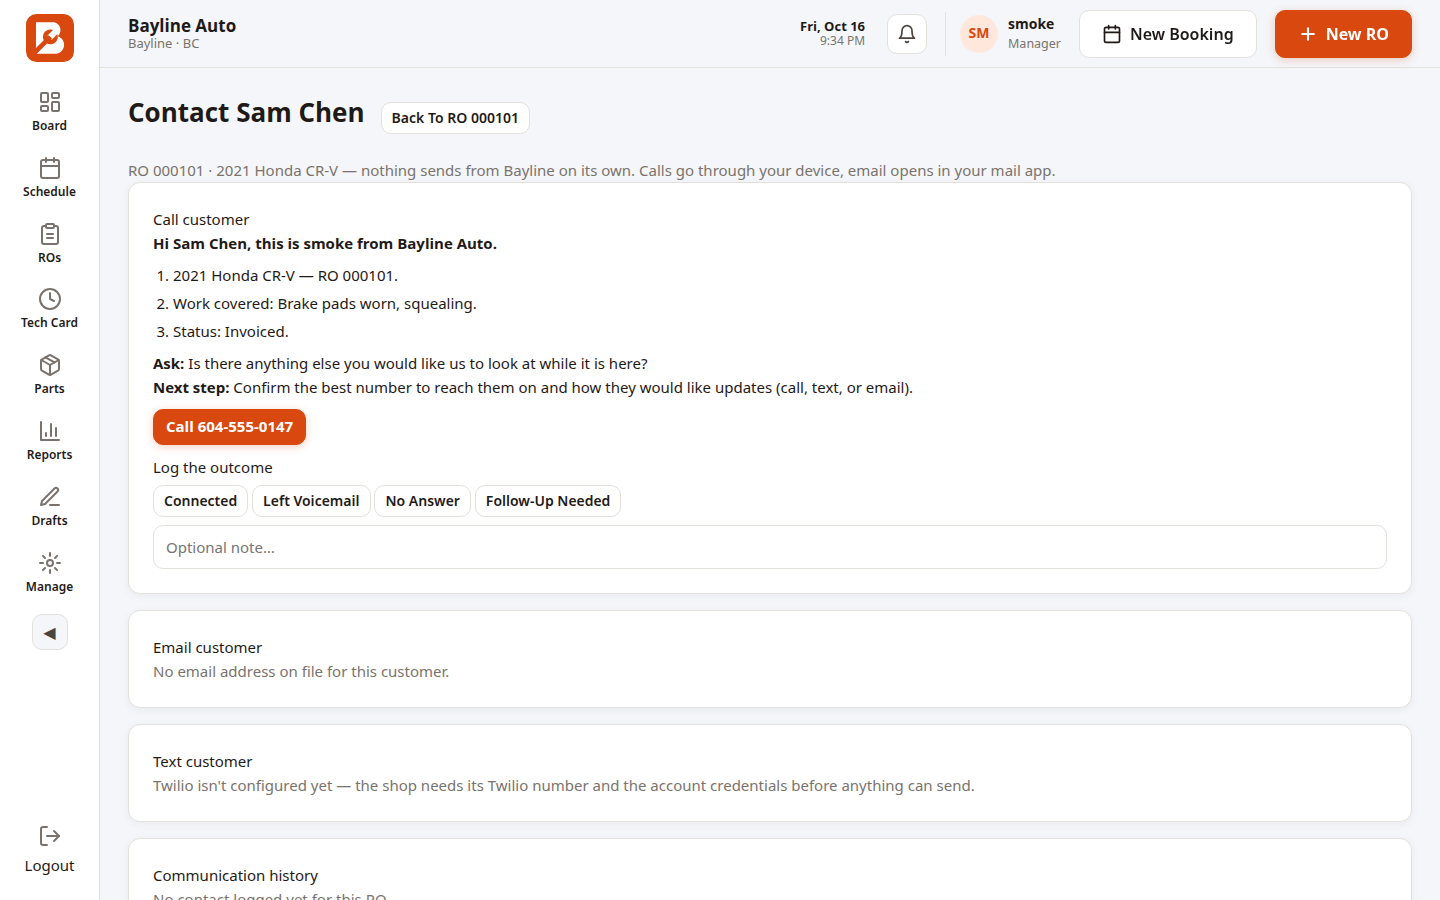Start a New RO
The image size is (1440, 900).
click(1343, 34)
